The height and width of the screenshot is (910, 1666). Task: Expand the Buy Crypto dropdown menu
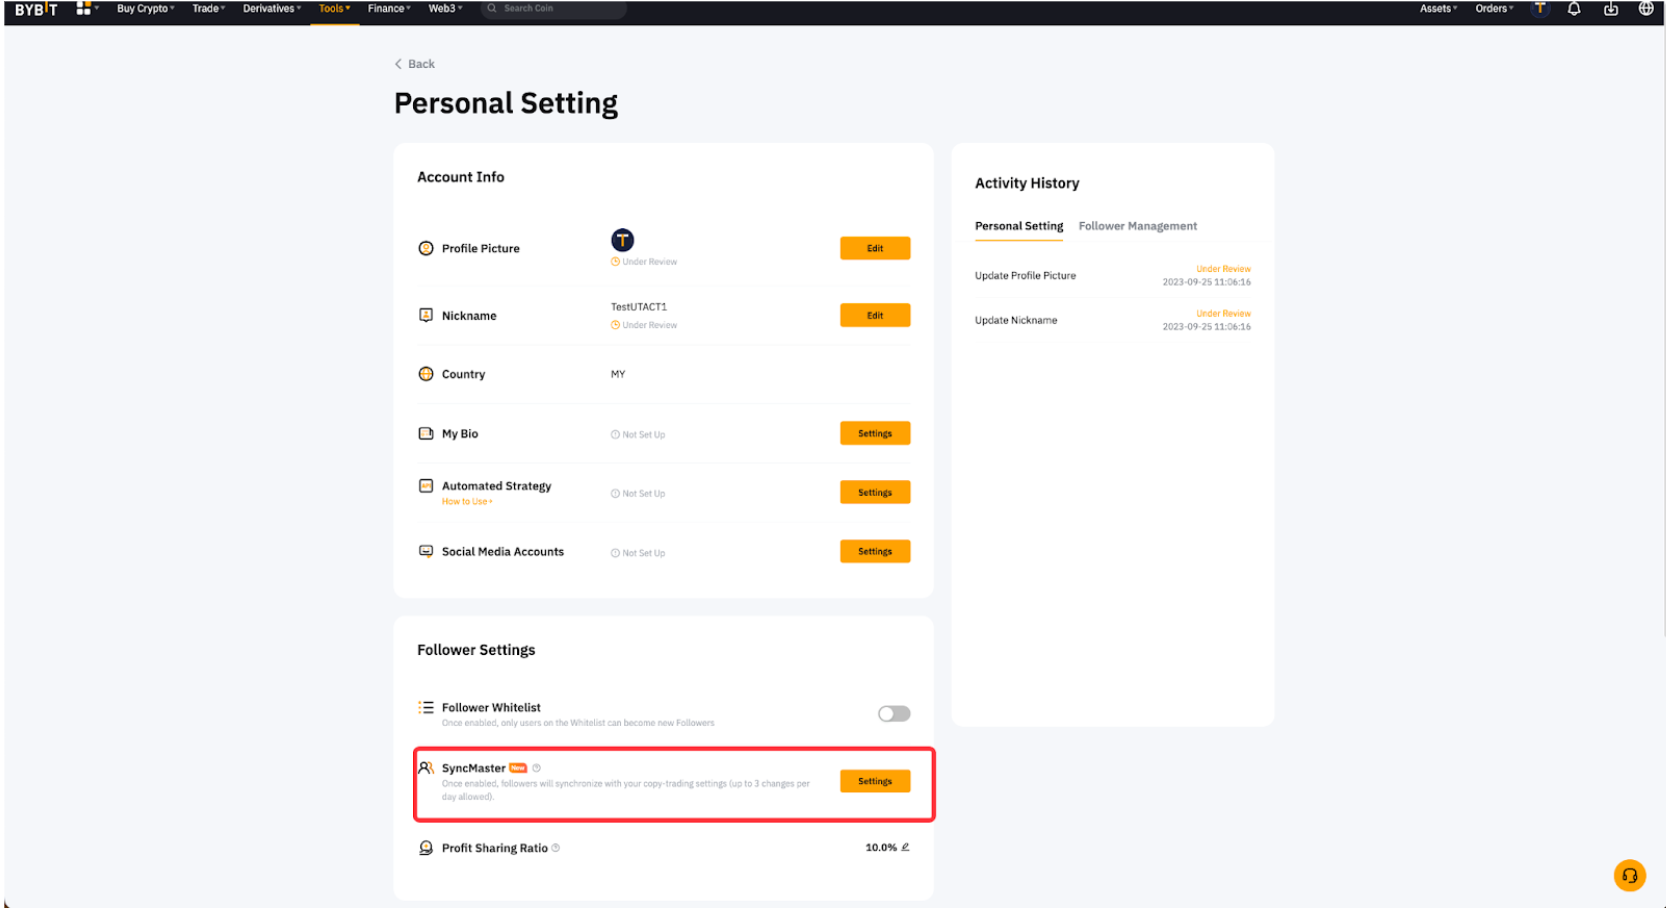tap(145, 8)
